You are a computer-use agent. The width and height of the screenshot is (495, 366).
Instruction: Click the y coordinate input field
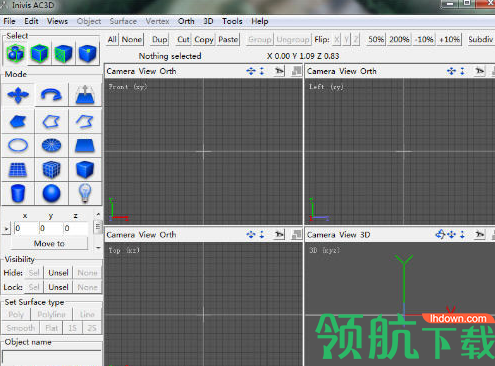[51, 228]
